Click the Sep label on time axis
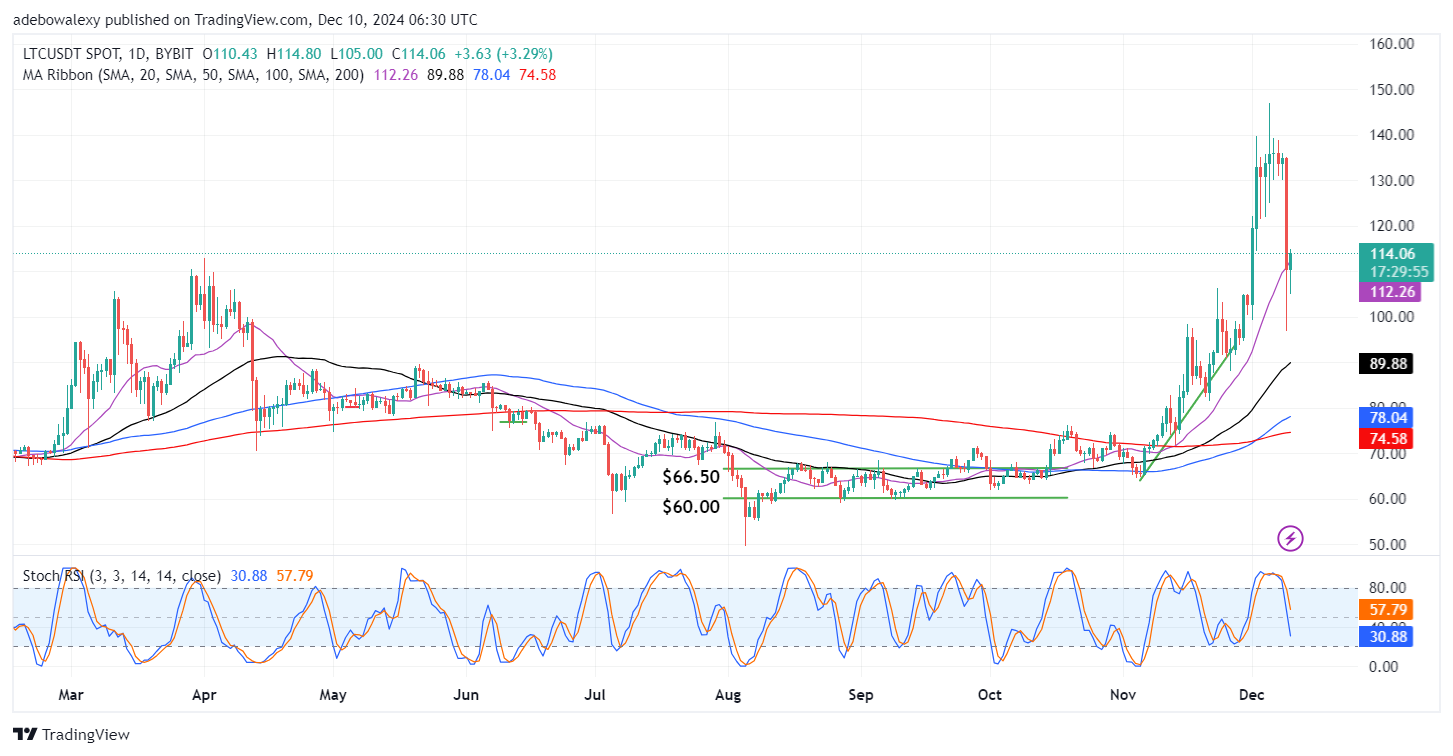Screen dimensions: 1453x756 [862, 693]
